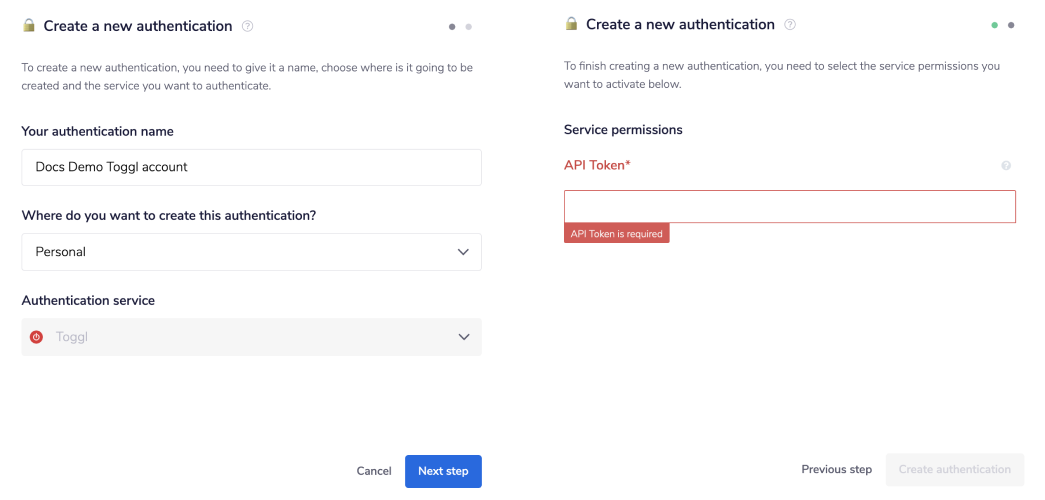
Task: Open the help icon beside the right dialog title
Action: click(790, 25)
